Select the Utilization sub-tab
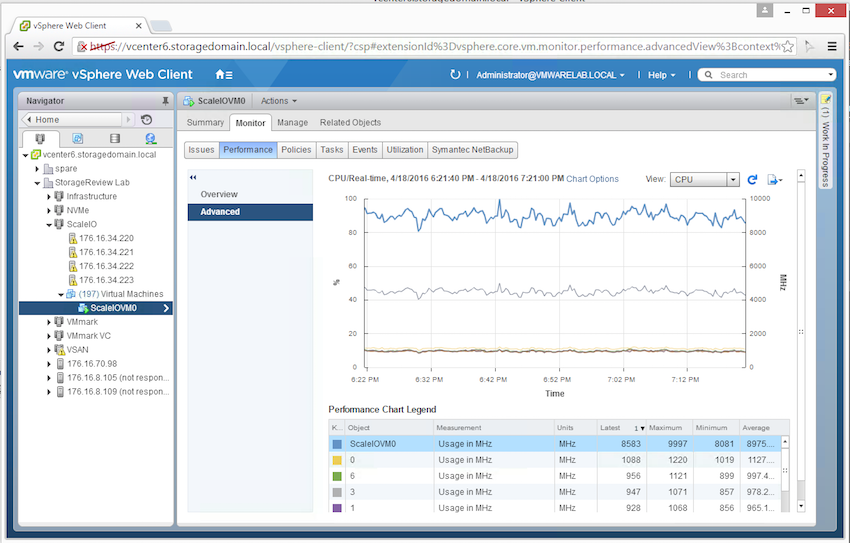The height and width of the screenshot is (543, 850). pos(405,150)
